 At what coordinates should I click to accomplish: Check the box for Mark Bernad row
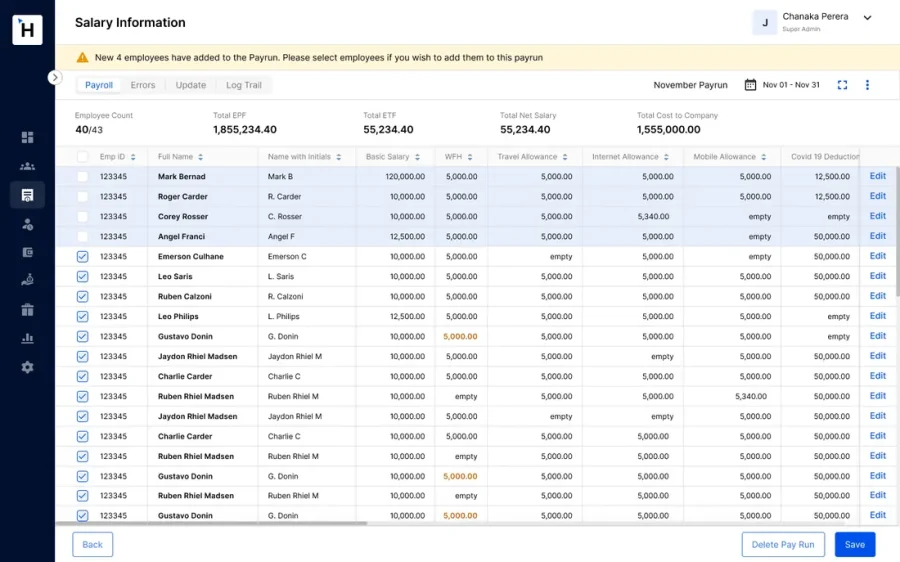pyautogui.click(x=83, y=176)
